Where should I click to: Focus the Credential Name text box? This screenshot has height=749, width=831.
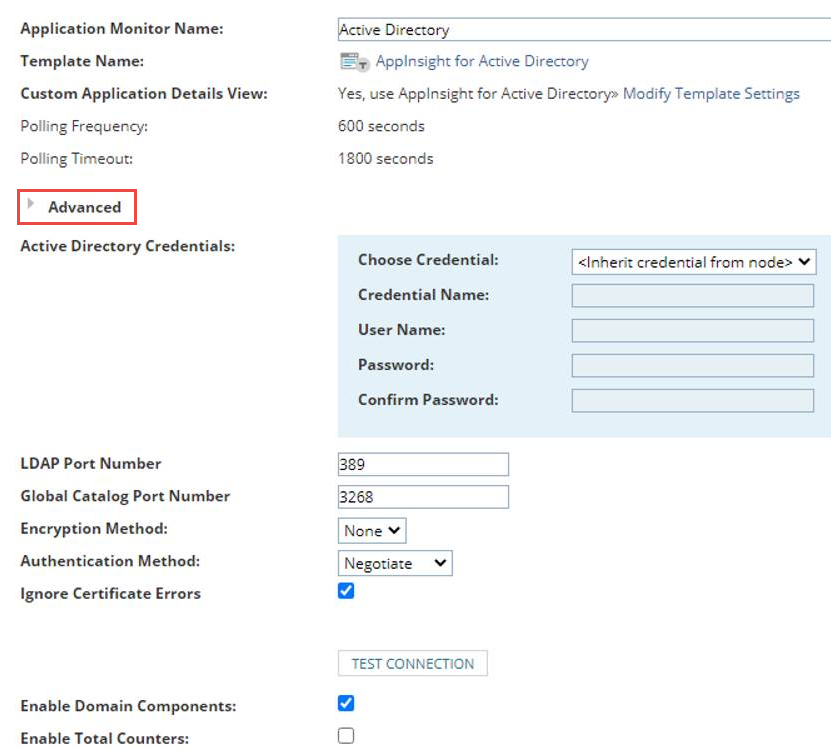coord(692,295)
